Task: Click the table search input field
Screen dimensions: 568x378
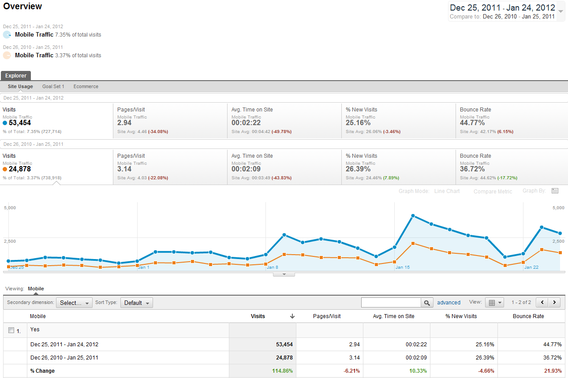Action: [x=391, y=303]
